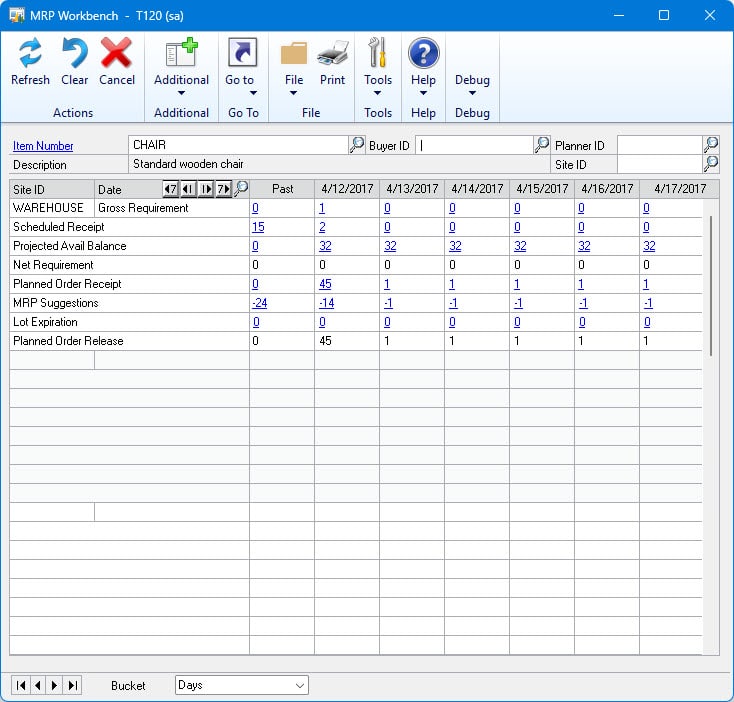Open the Bucket Days combo box
This screenshot has width=734, height=702.
(x=242, y=685)
